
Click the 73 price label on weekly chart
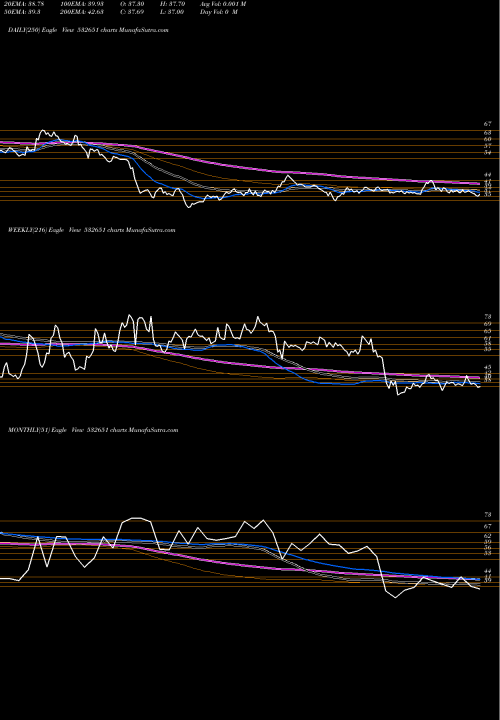[x=488, y=316]
